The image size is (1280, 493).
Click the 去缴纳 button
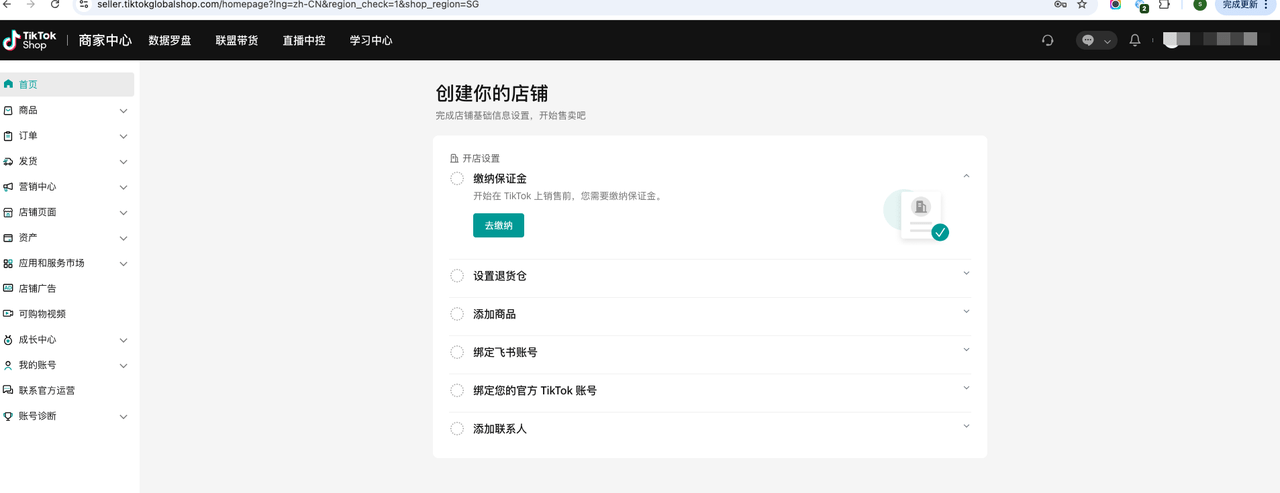[x=498, y=226]
